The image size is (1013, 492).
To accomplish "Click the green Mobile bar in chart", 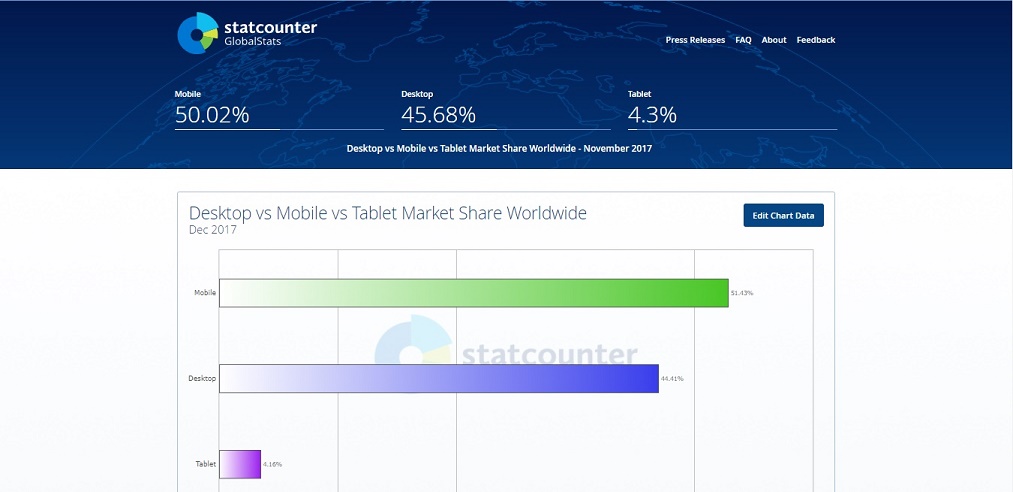I will (x=474, y=293).
